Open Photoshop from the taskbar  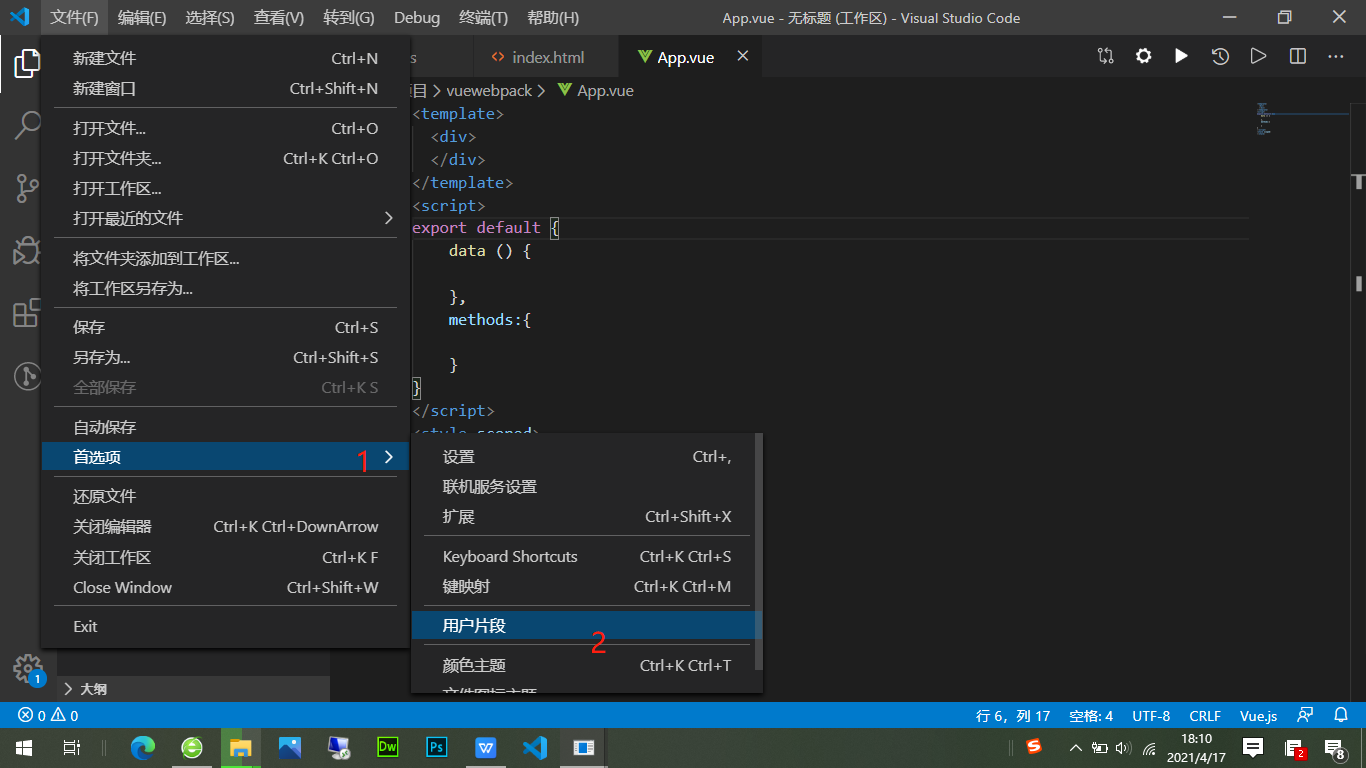pos(437,747)
